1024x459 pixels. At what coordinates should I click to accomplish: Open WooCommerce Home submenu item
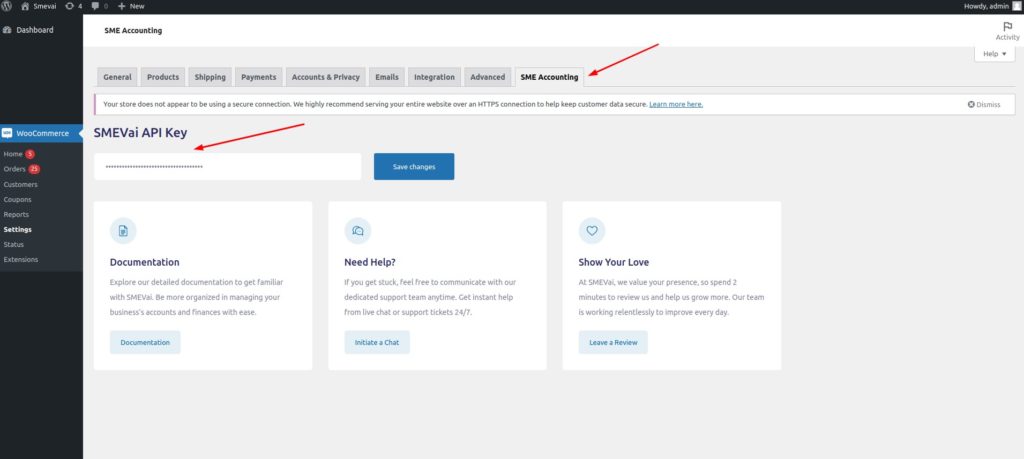(x=13, y=154)
